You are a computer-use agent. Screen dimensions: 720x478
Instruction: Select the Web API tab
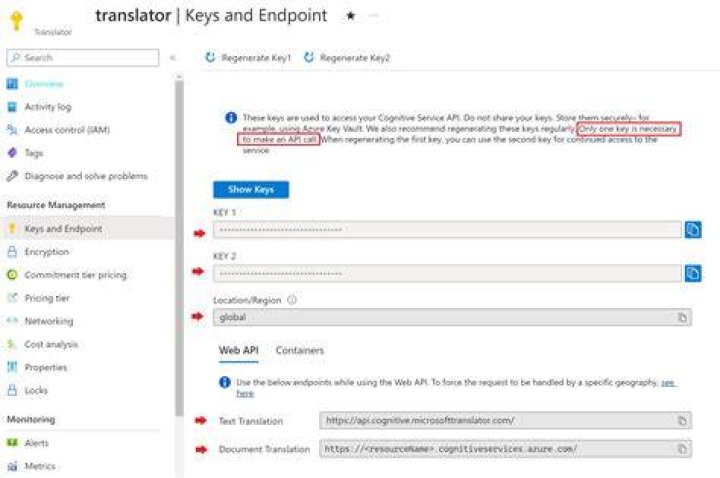point(239,350)
